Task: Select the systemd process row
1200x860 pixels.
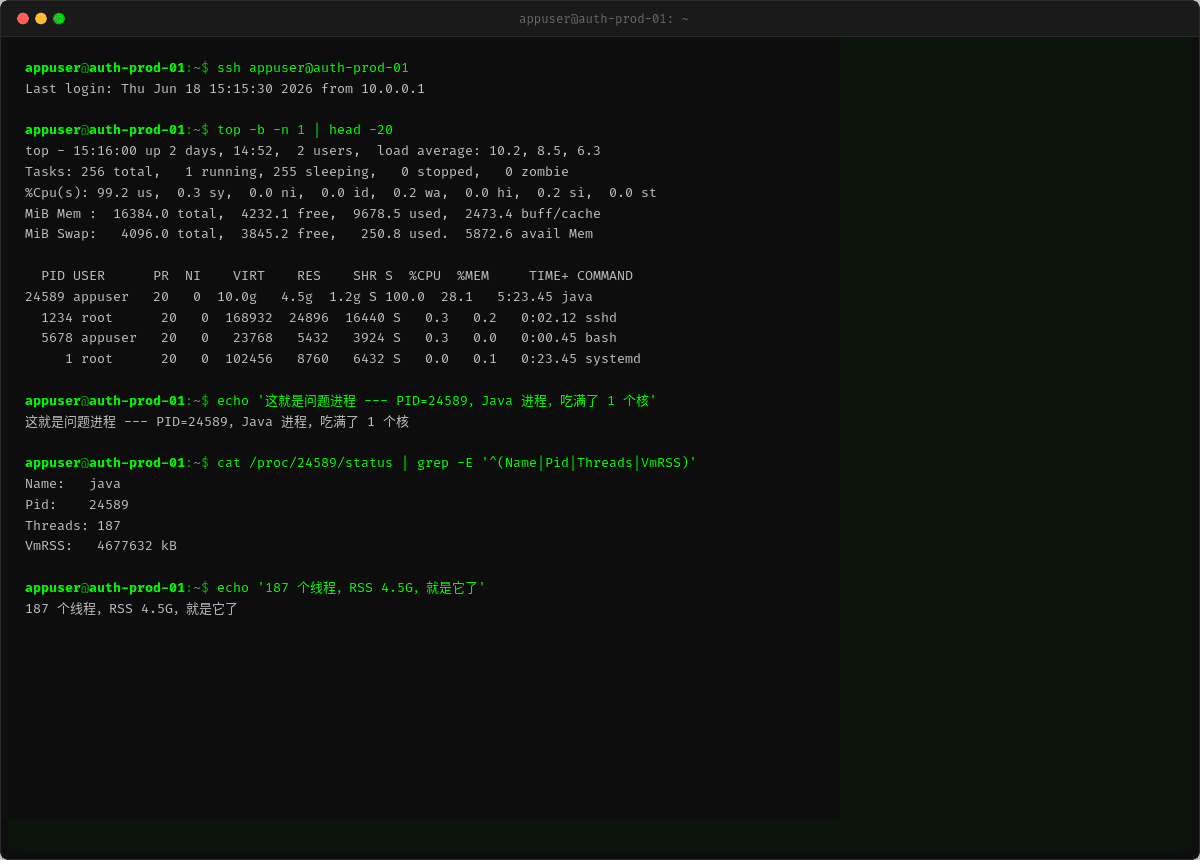Action: pos(353,359)
